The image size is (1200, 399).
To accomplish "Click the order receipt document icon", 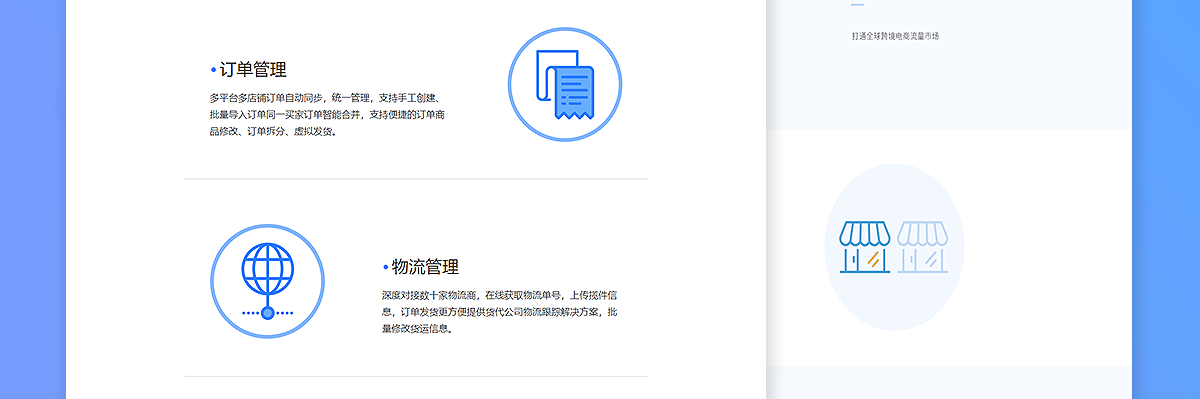I will tap(565, 84).
